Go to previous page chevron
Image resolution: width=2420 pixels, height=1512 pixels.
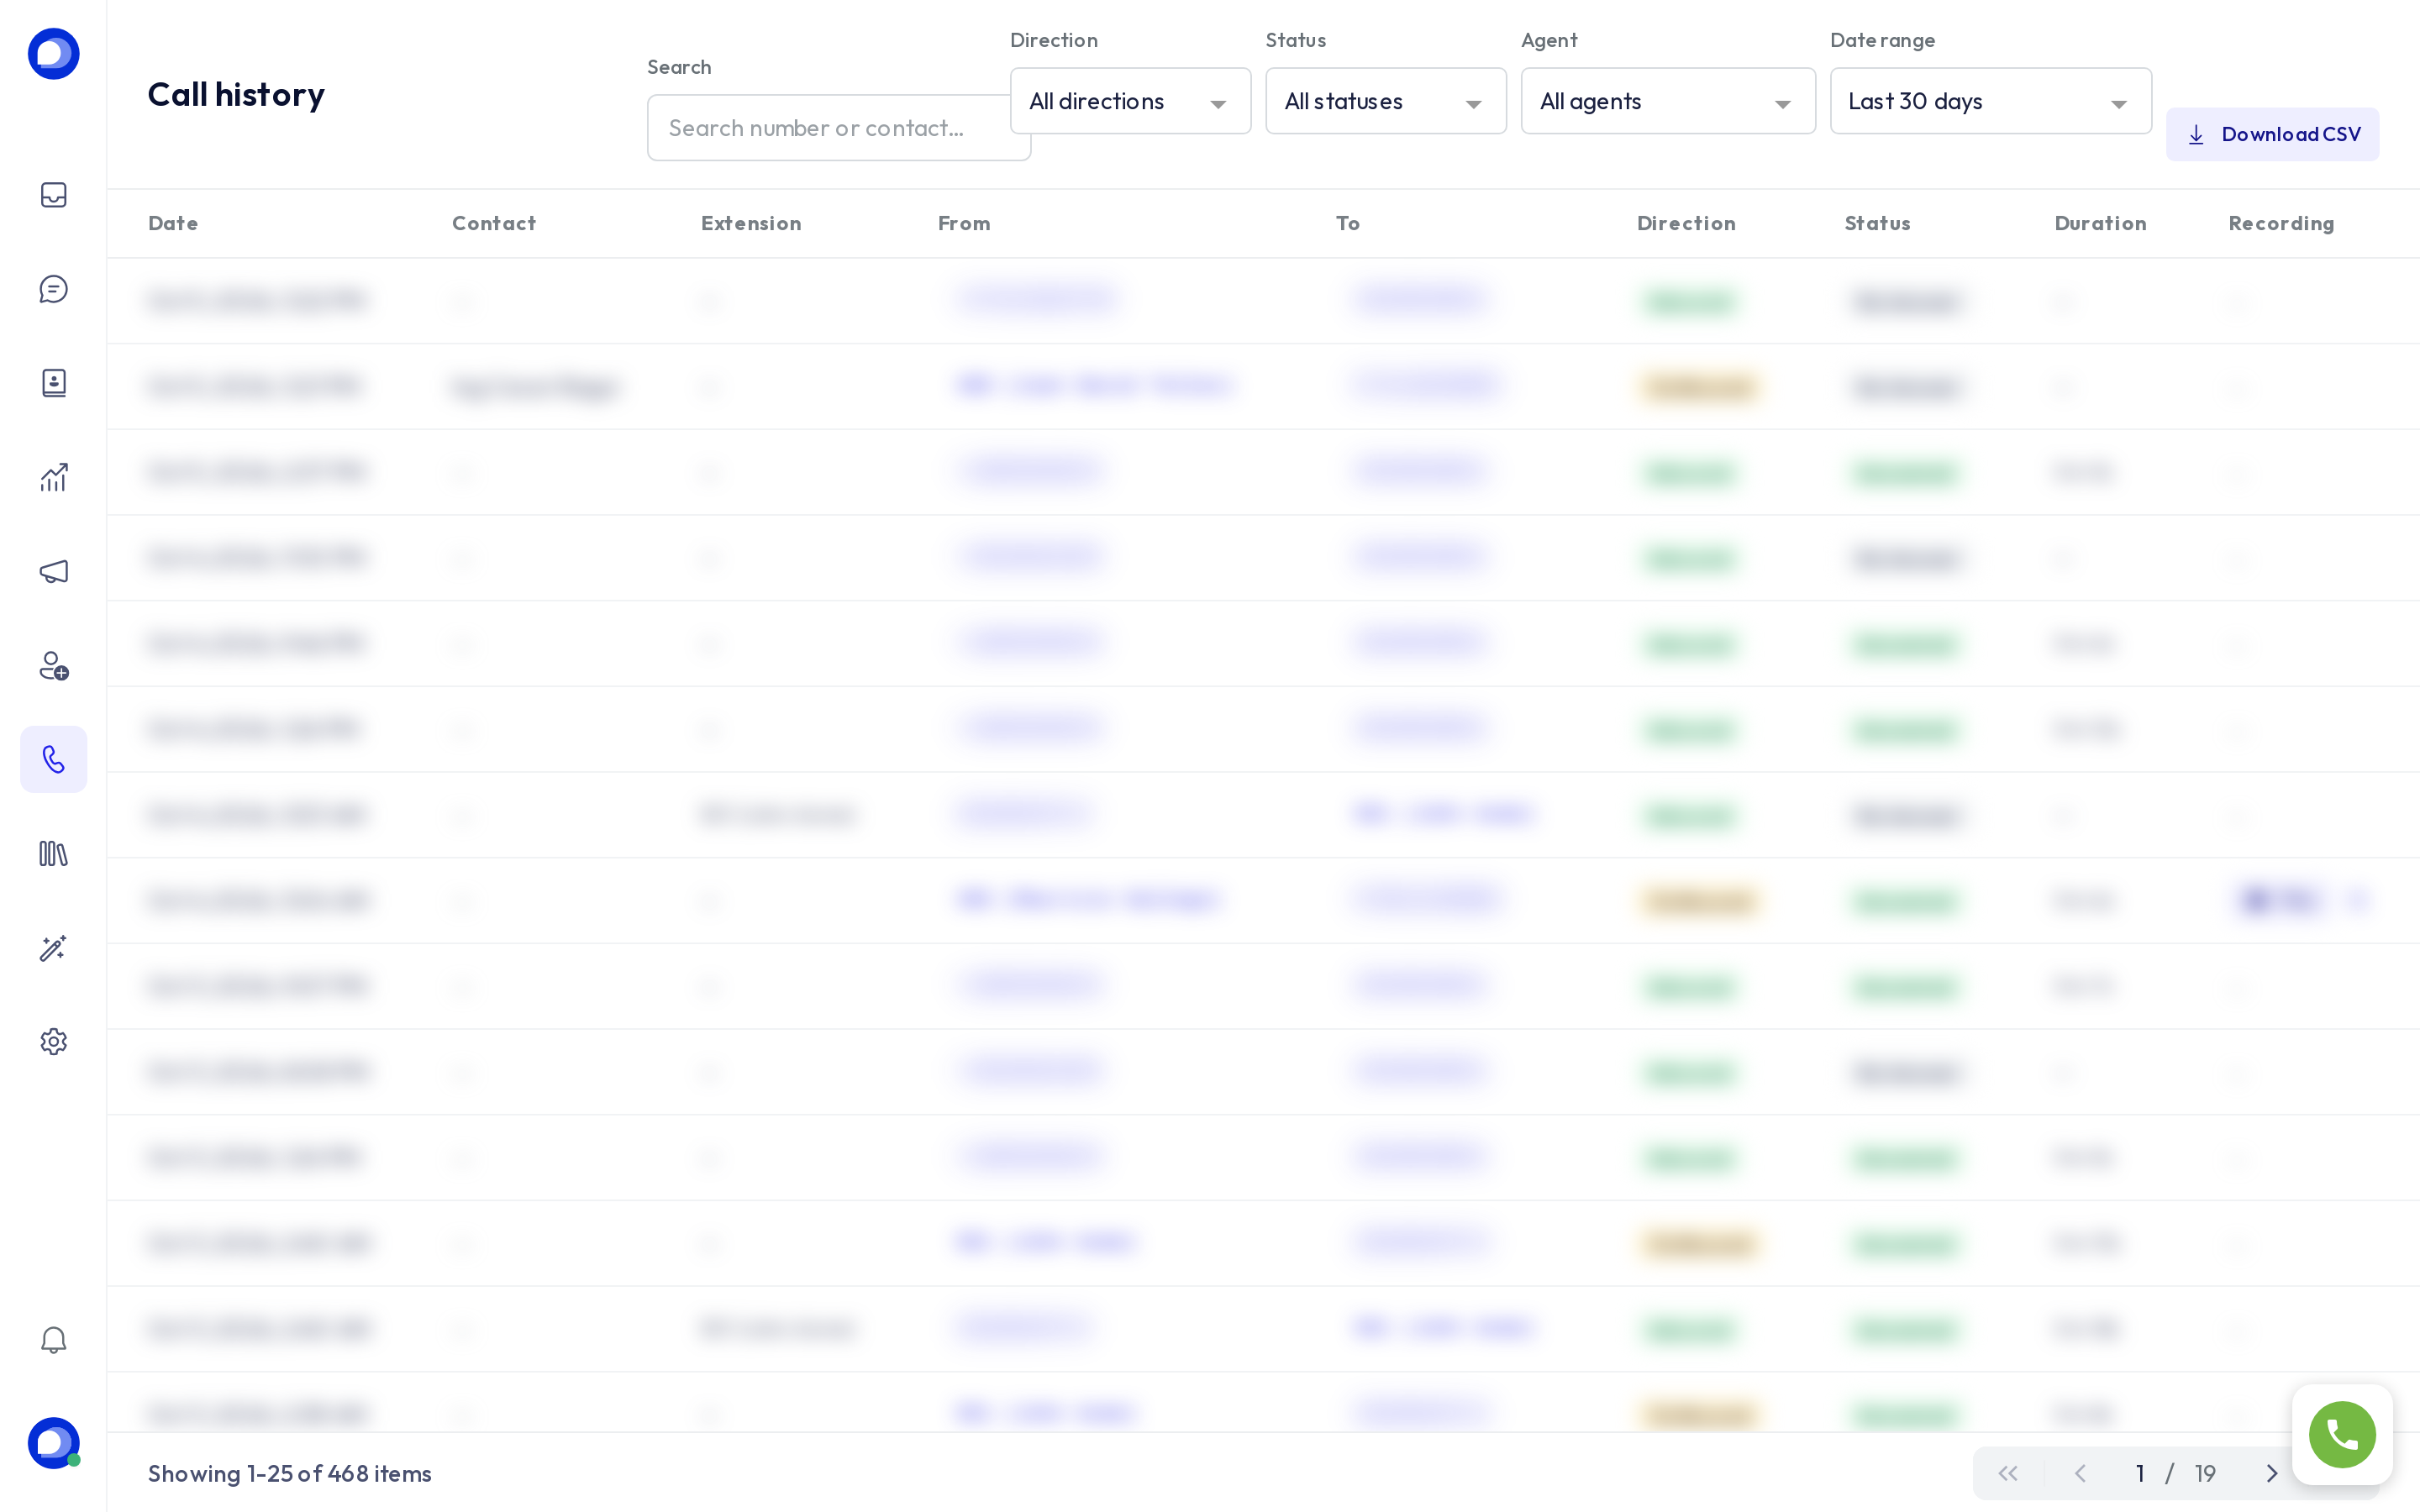tap(2080, 1473)
